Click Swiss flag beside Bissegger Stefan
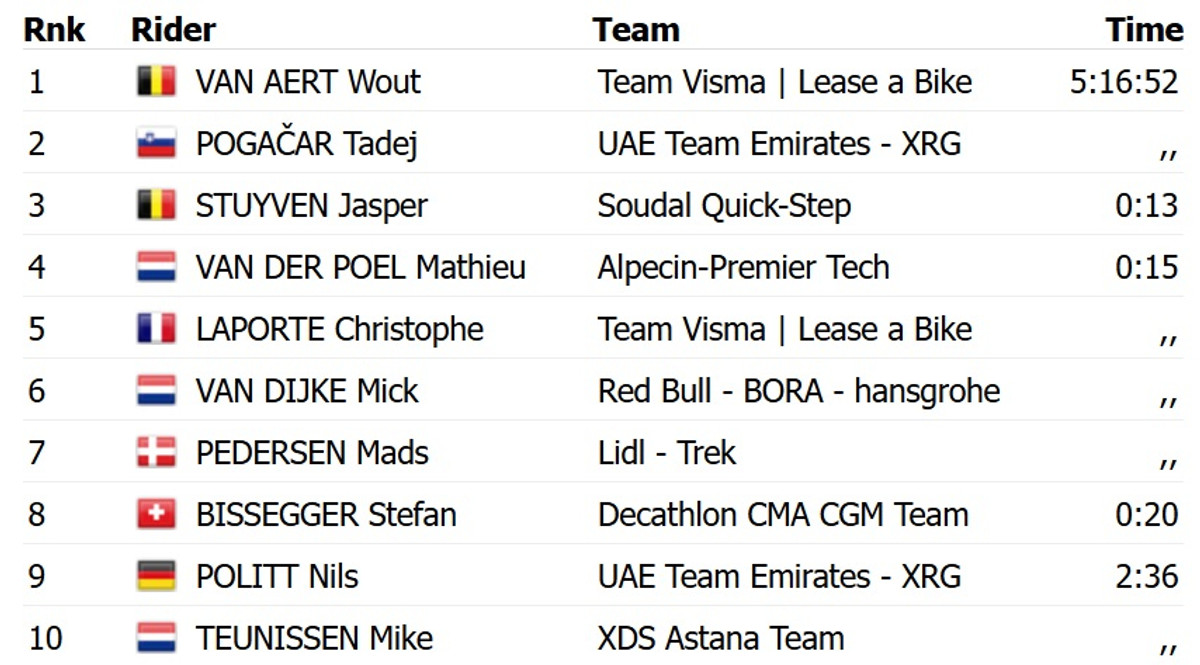The width and height of the screenshot is (1200, 665). 156,515
